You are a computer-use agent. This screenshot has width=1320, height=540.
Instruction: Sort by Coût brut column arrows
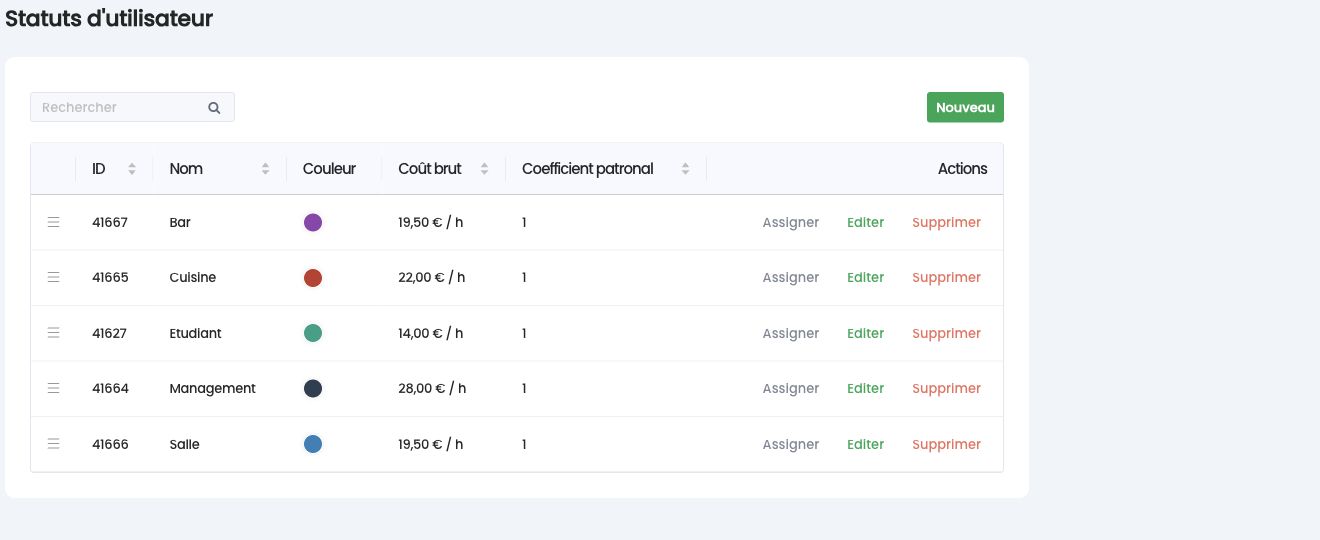484,169
